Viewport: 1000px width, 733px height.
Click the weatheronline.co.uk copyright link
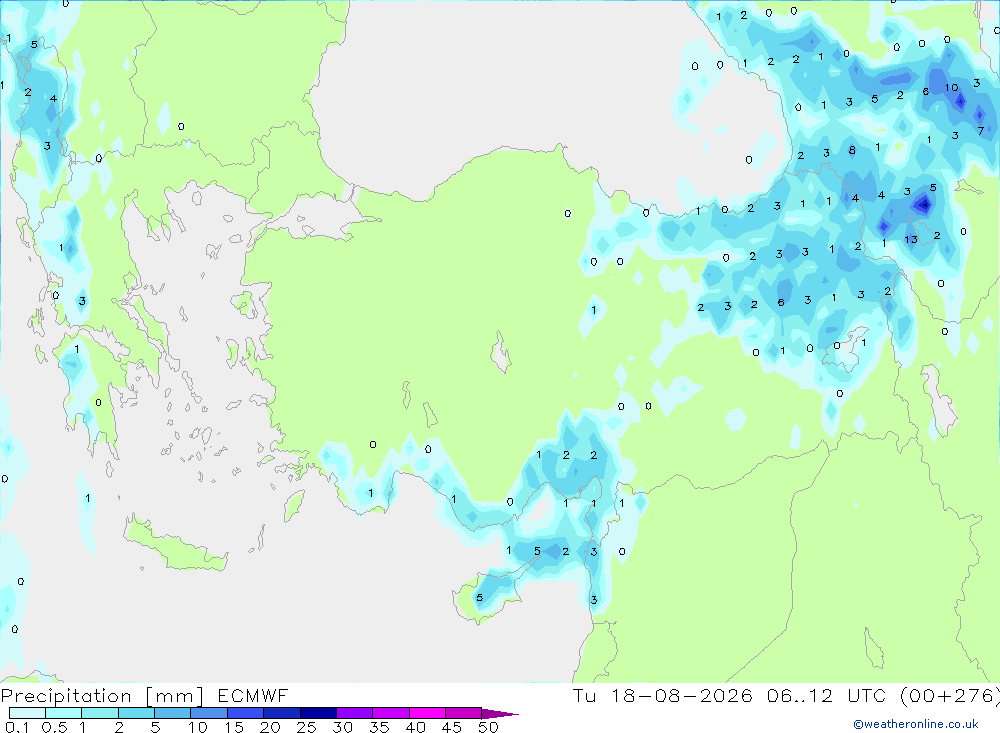[916, 724]
